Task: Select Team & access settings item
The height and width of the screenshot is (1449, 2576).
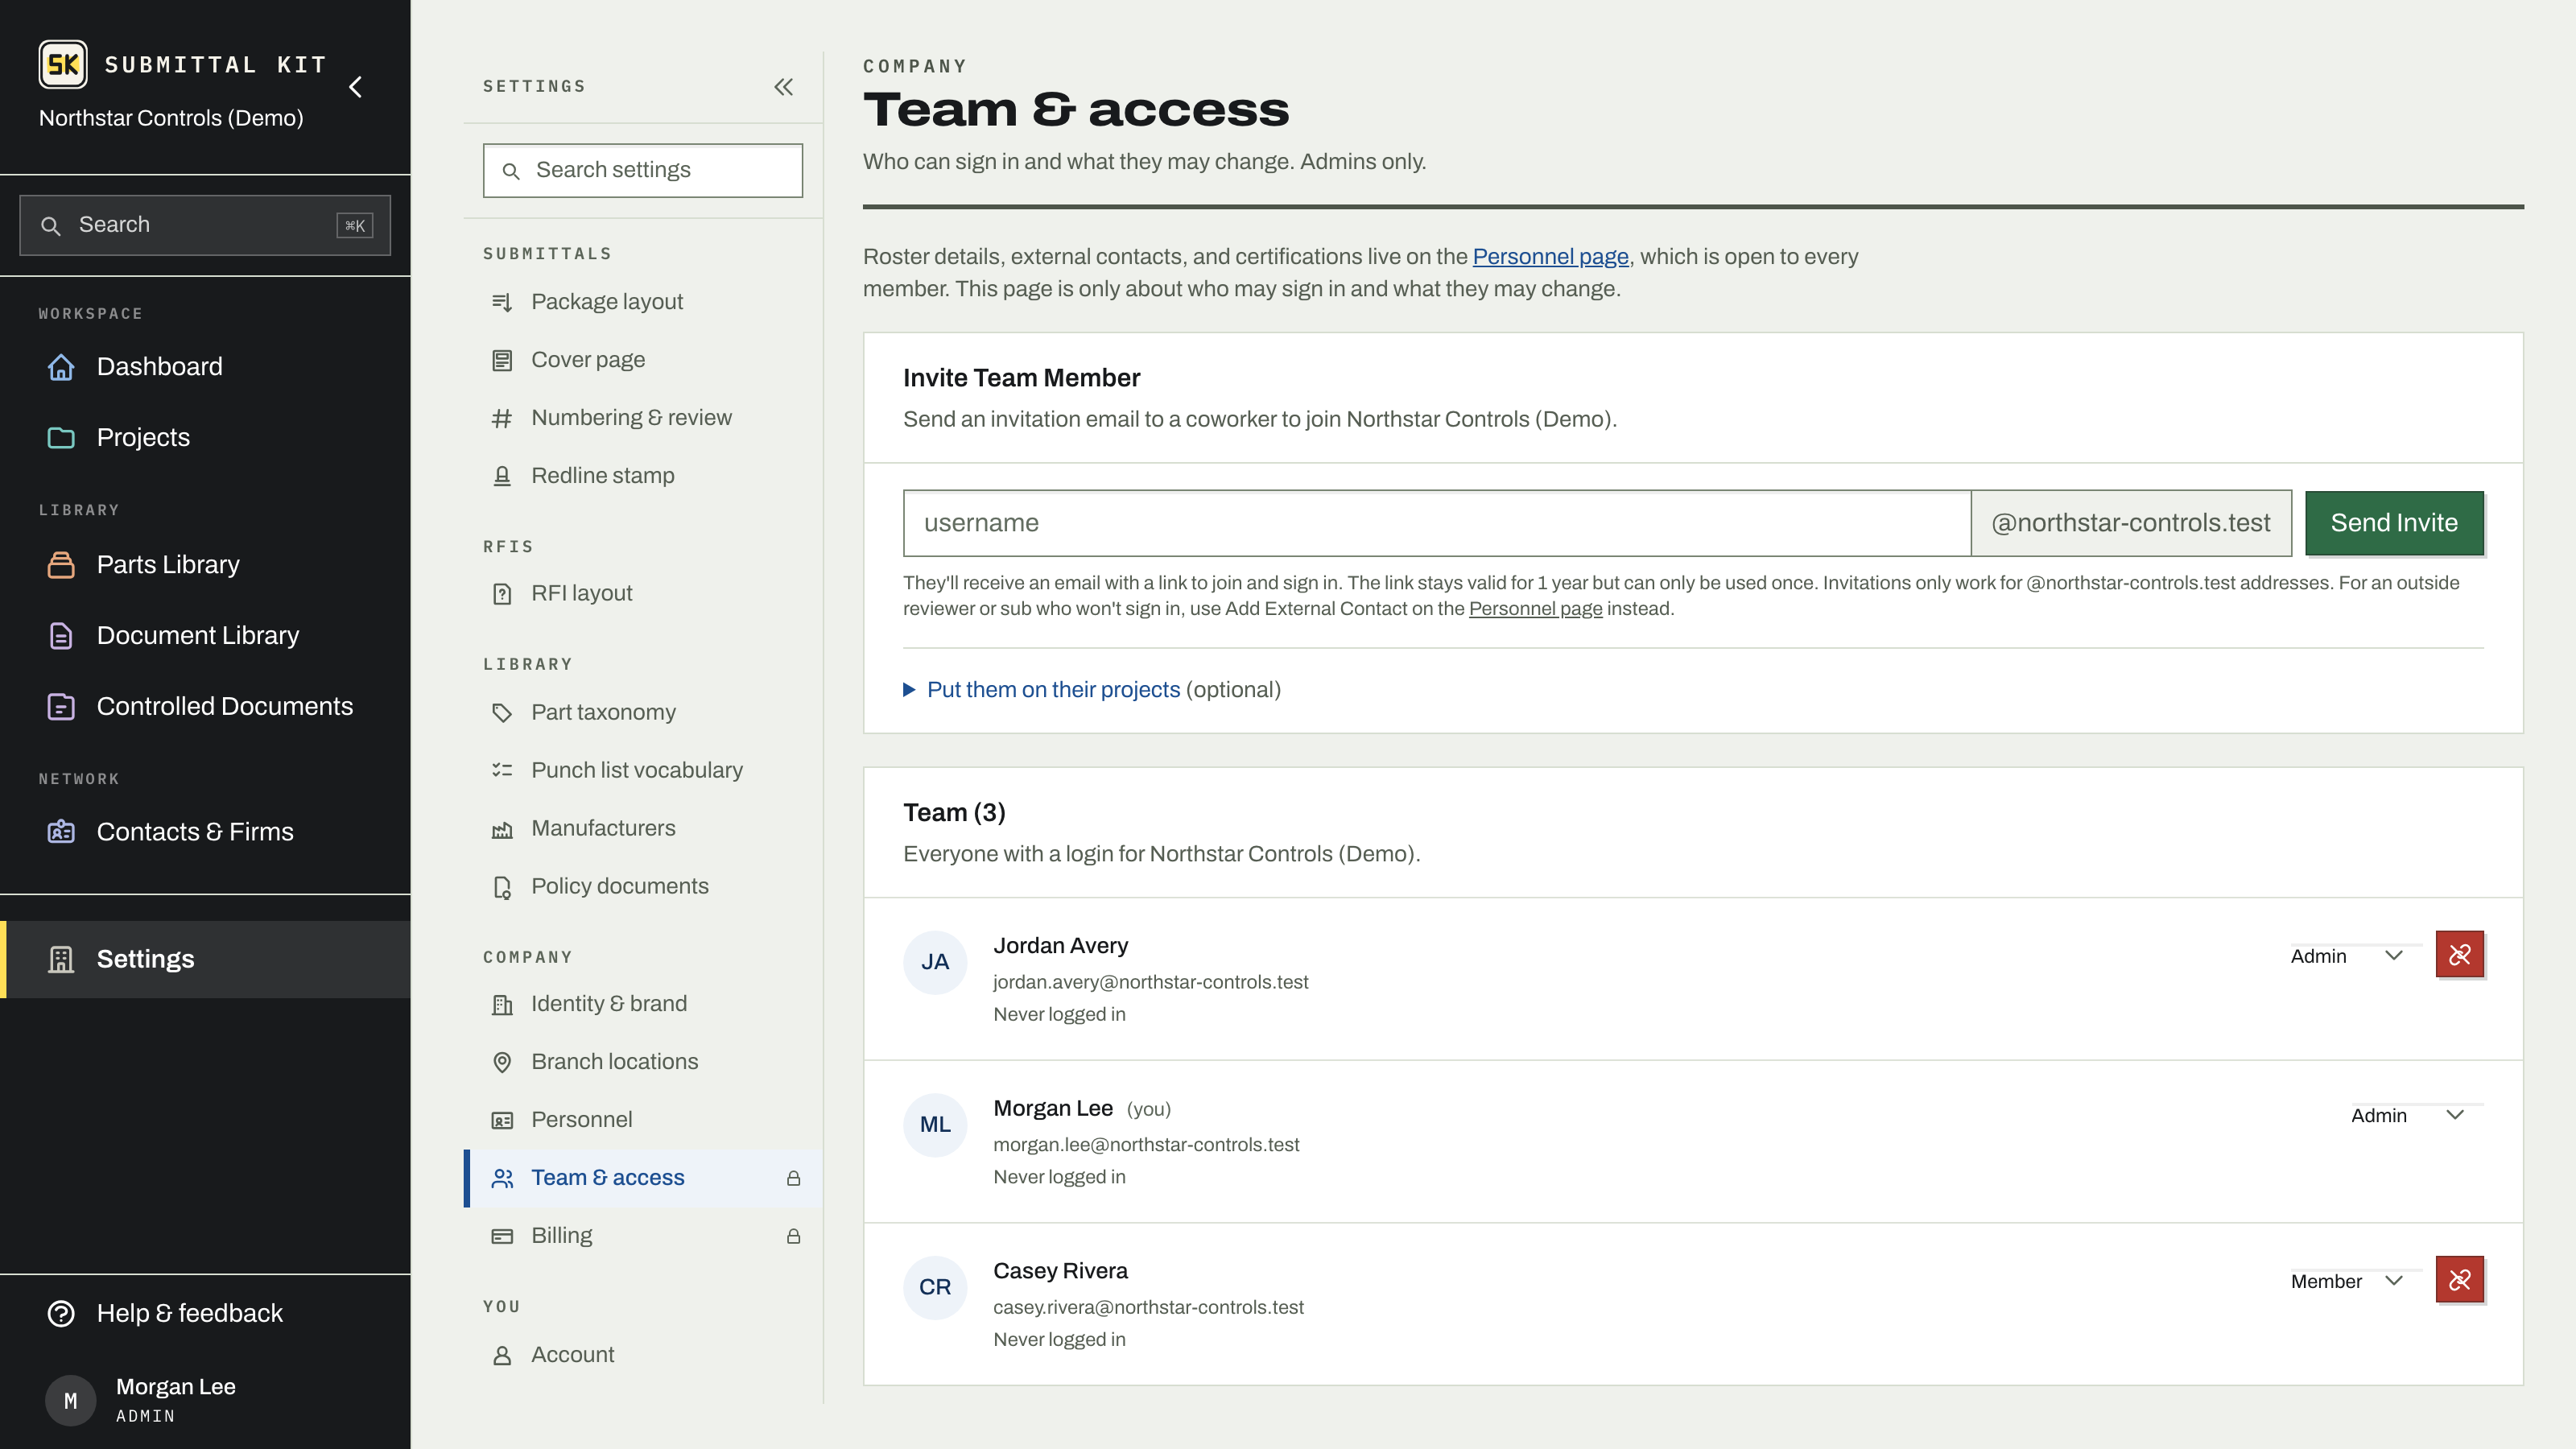Action: click(x=644, y=1178)
